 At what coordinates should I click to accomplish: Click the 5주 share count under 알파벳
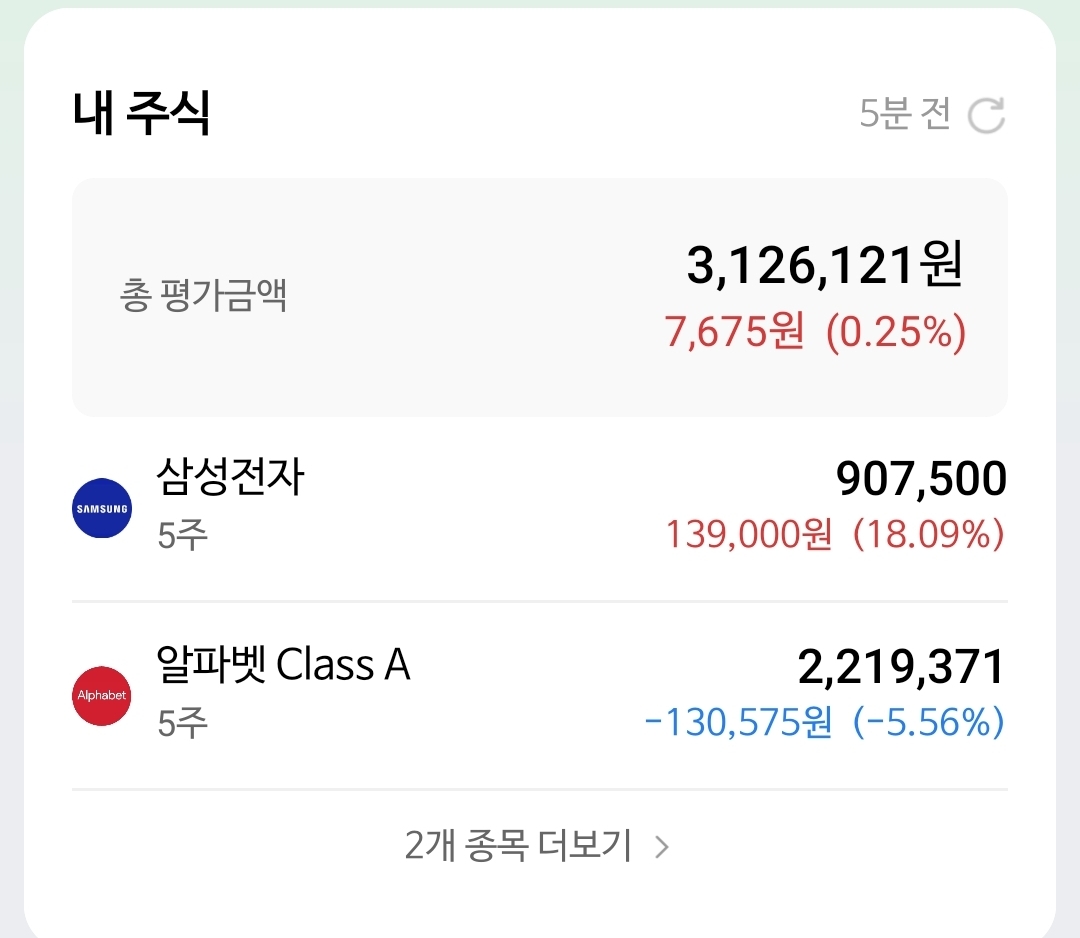click(x=182, y=721)
